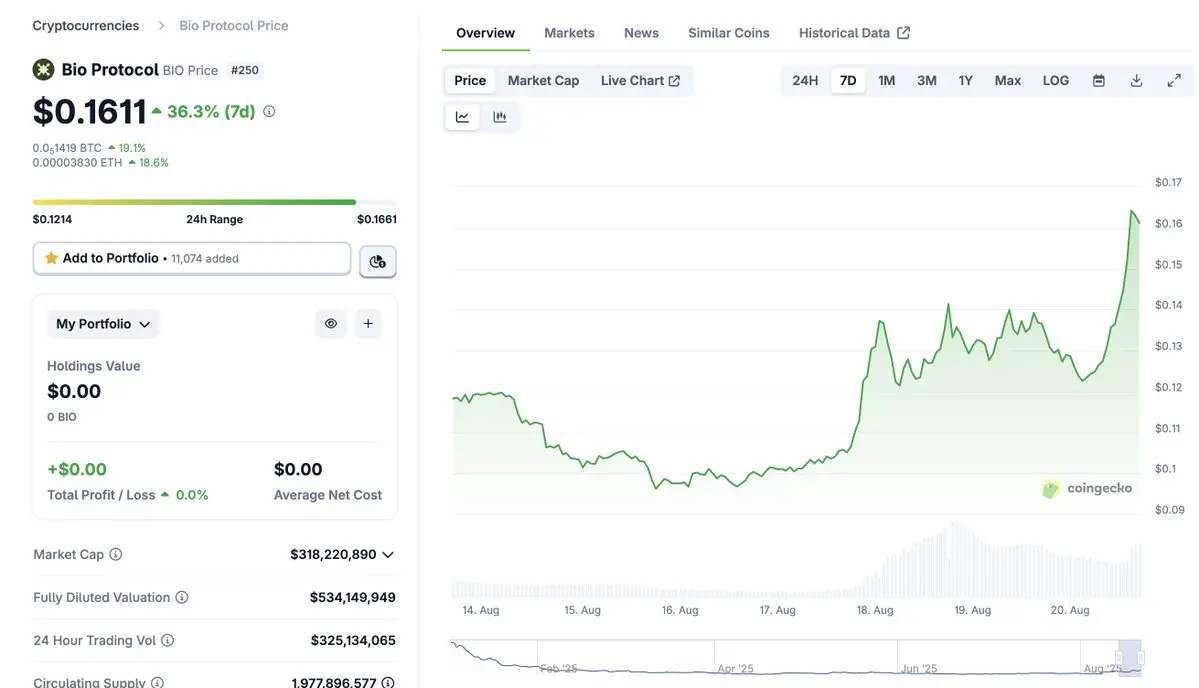Set chart range to 7D
This screenshot has height=688, width=1199.
tap(848, 80)
